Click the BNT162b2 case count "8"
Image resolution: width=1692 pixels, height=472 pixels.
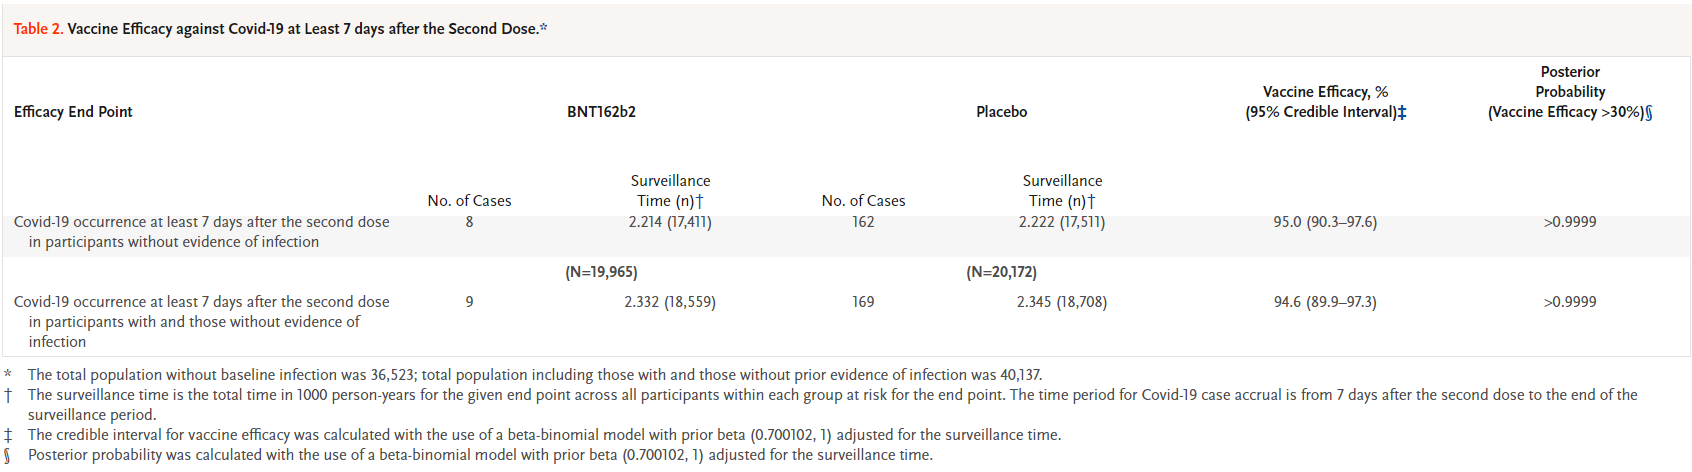pos(469,222)
